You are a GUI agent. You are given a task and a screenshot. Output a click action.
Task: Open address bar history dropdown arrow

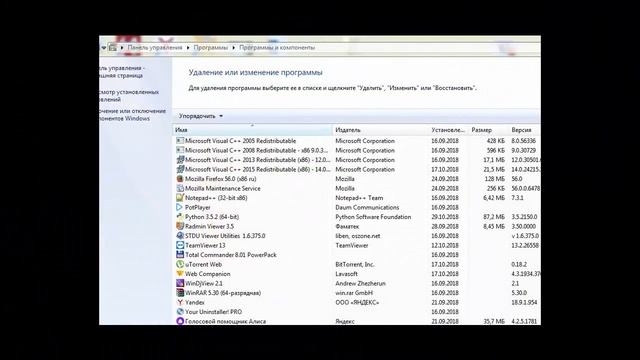pyautogui.click(x=104, y=47)
